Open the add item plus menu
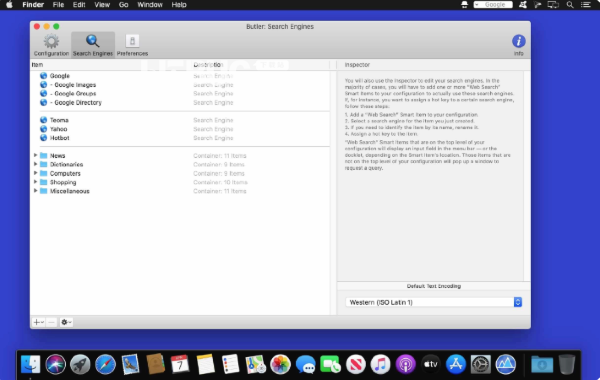This screenshot has height=380, width=600. pos(38,322)
